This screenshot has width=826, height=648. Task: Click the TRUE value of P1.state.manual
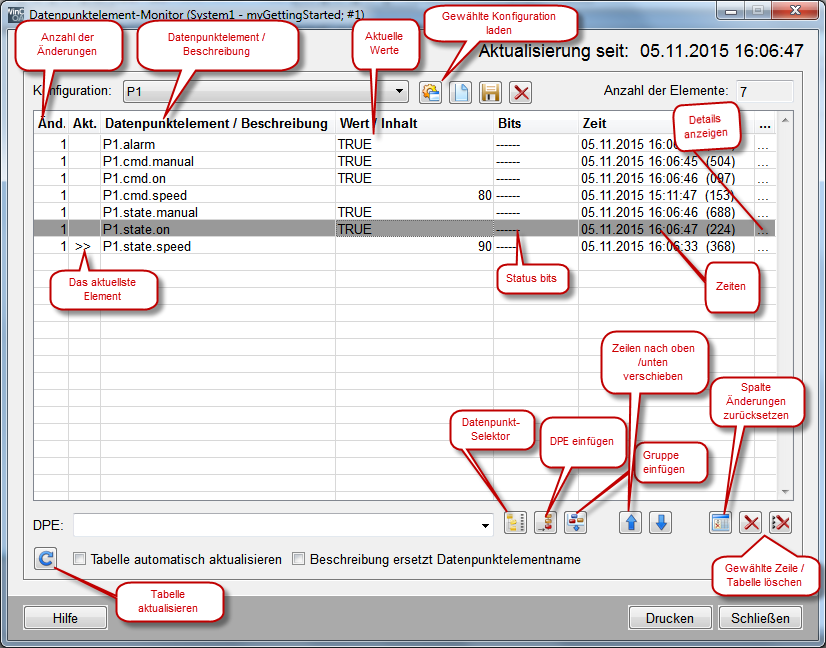point(355,212)
